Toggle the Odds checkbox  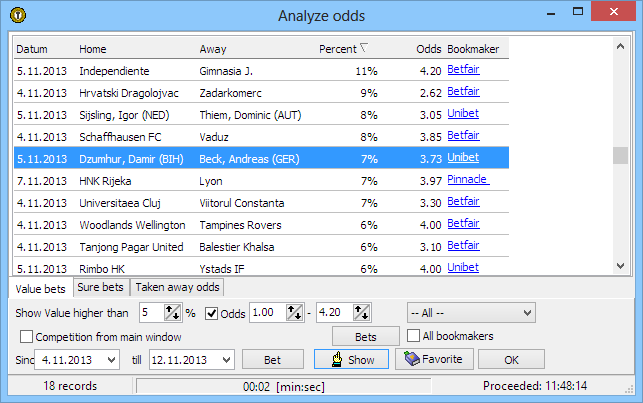click(212, 313)
